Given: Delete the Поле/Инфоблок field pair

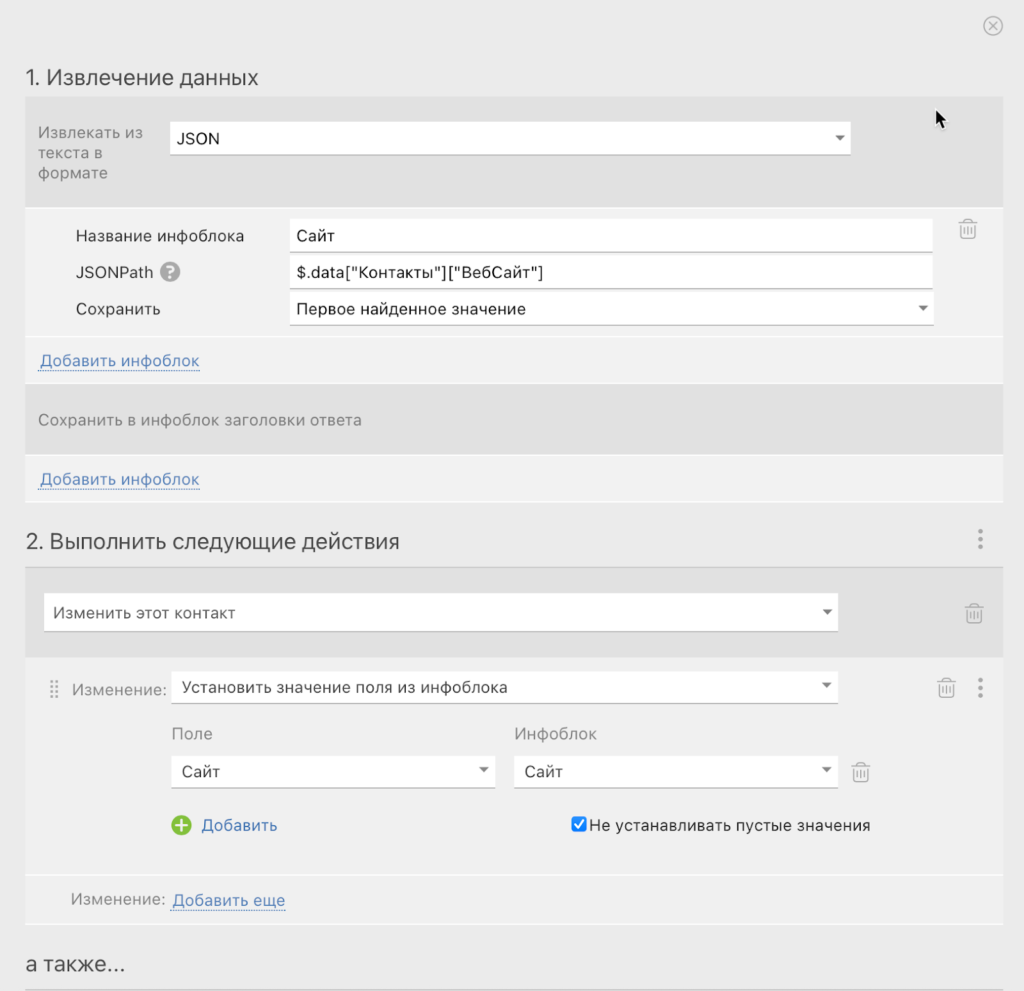Looking at the screenshot, I should [861, 772].
